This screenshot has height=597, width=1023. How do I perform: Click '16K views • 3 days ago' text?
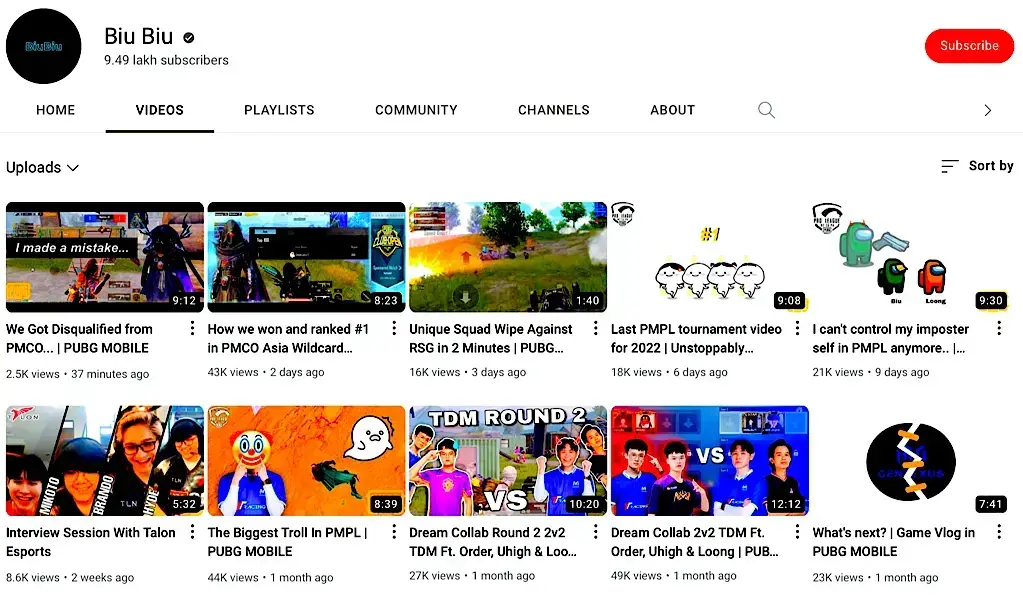468,372
